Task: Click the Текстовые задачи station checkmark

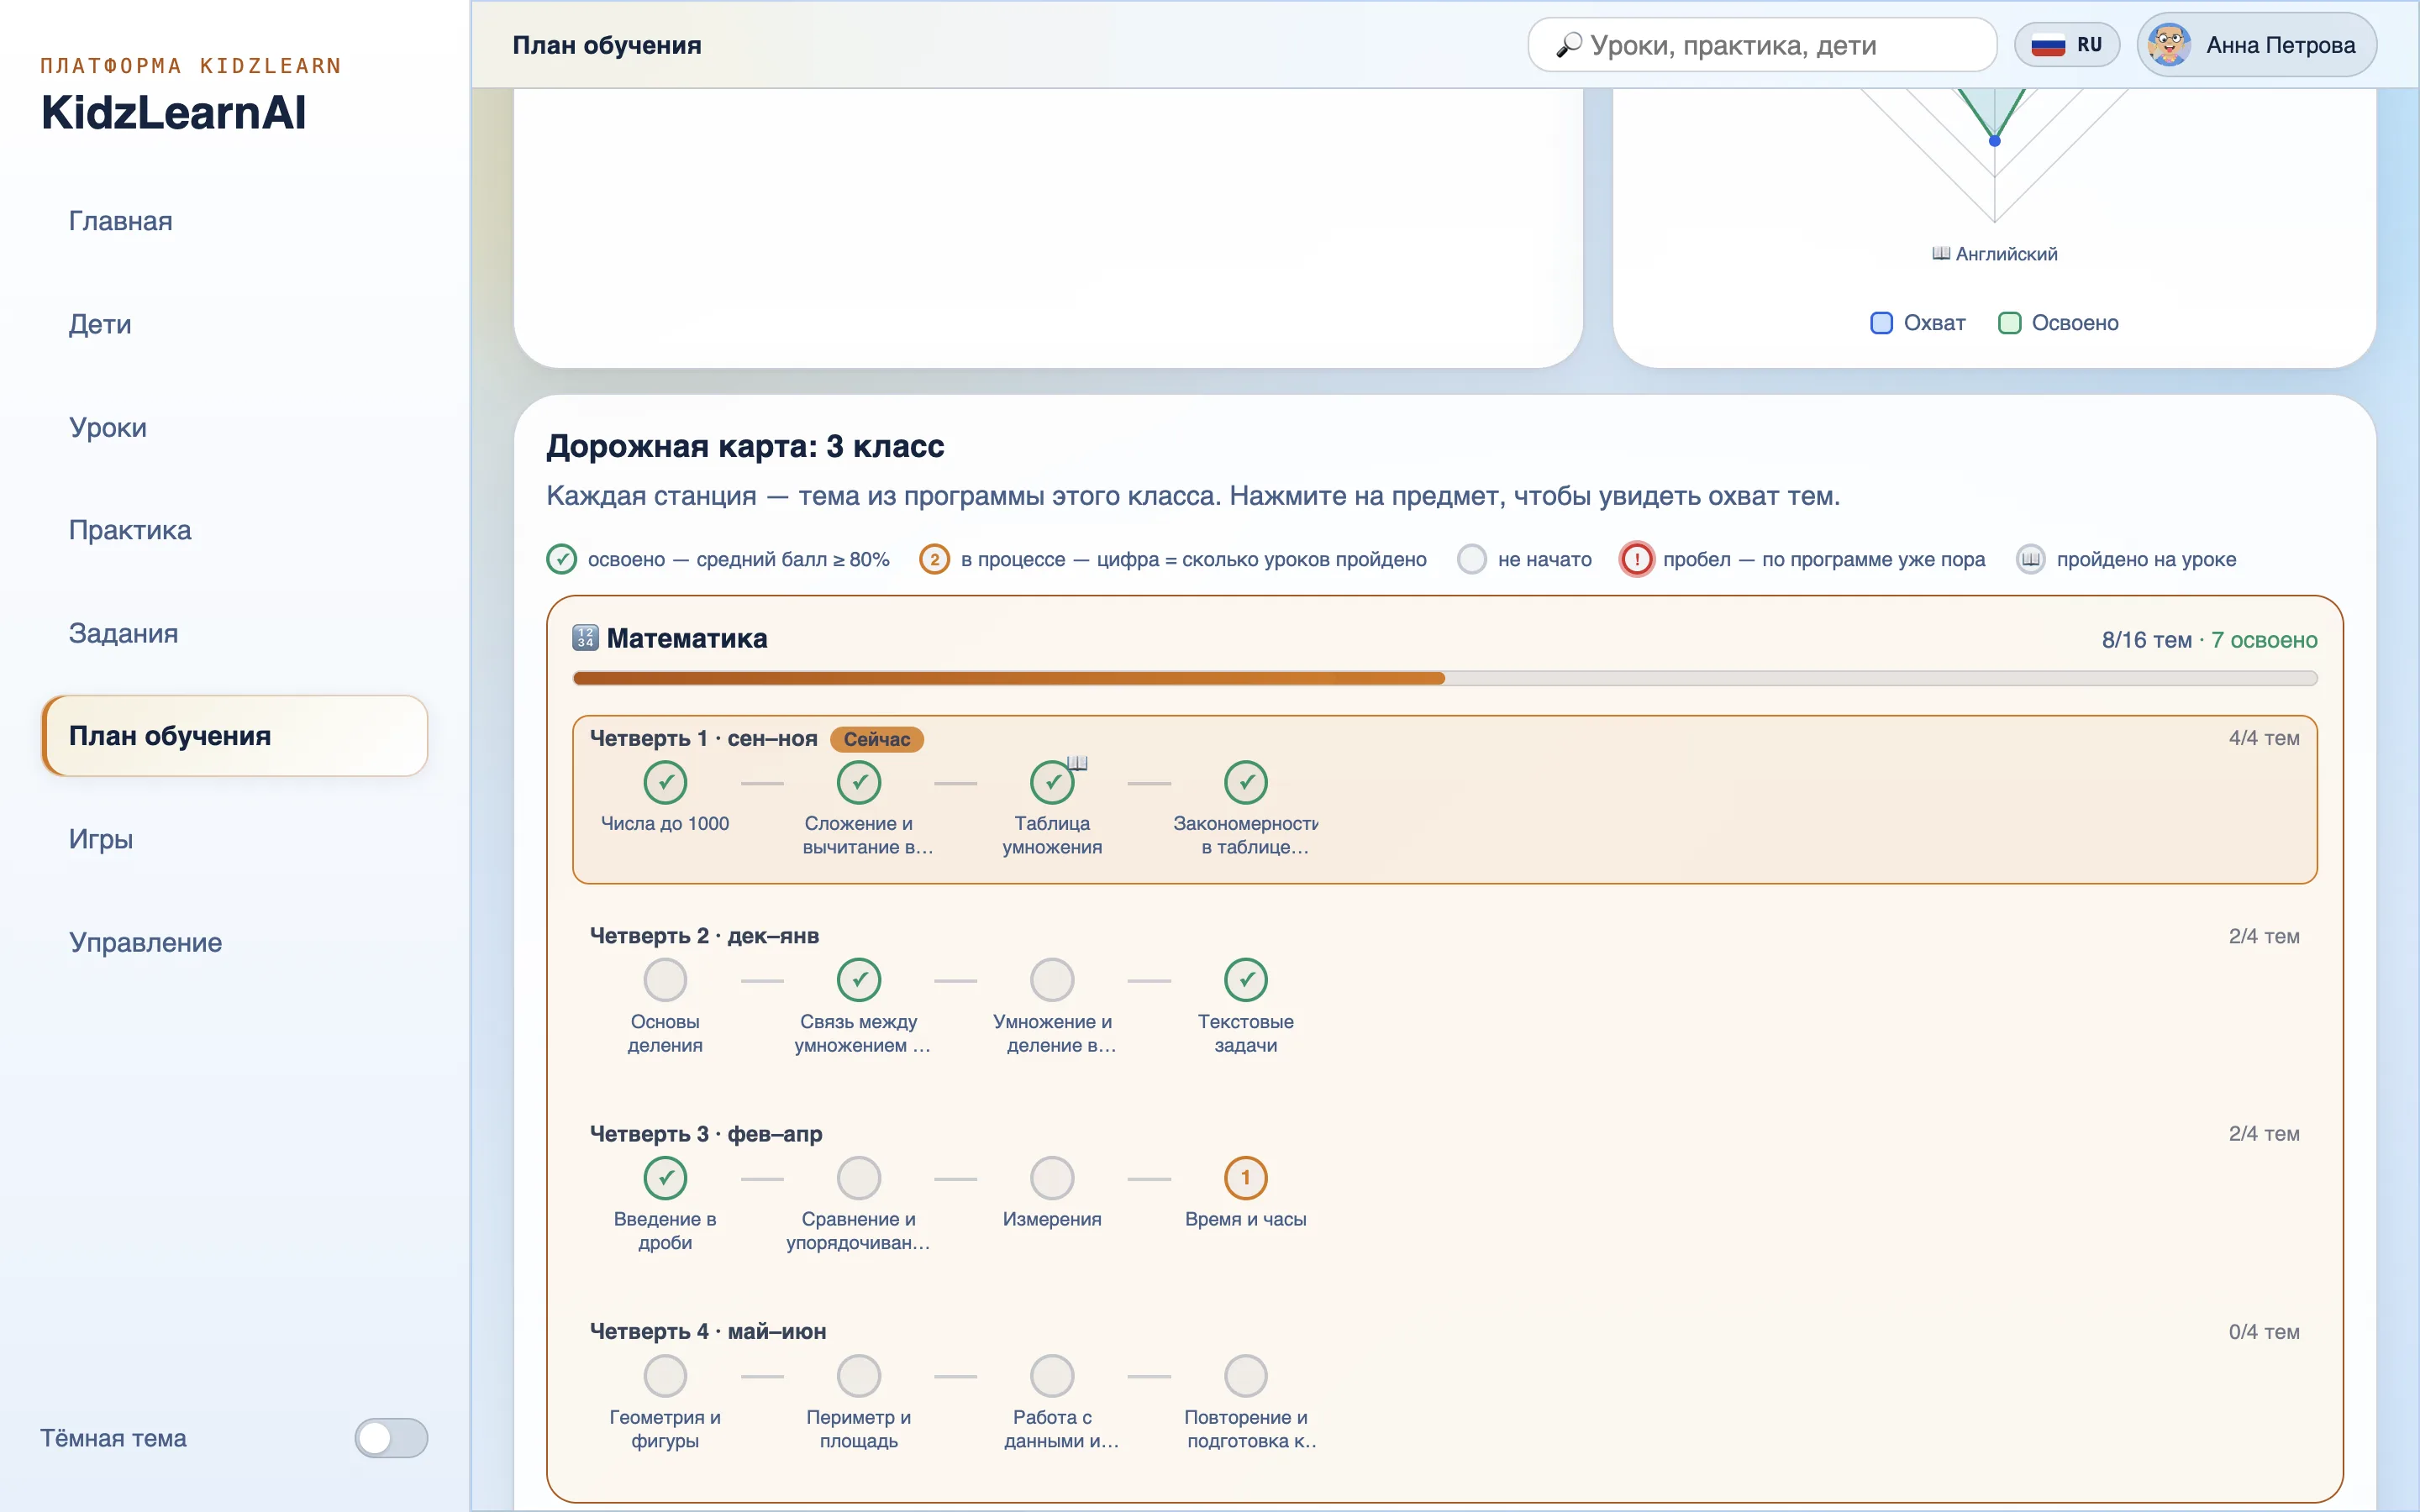Action: (1246, 980)
